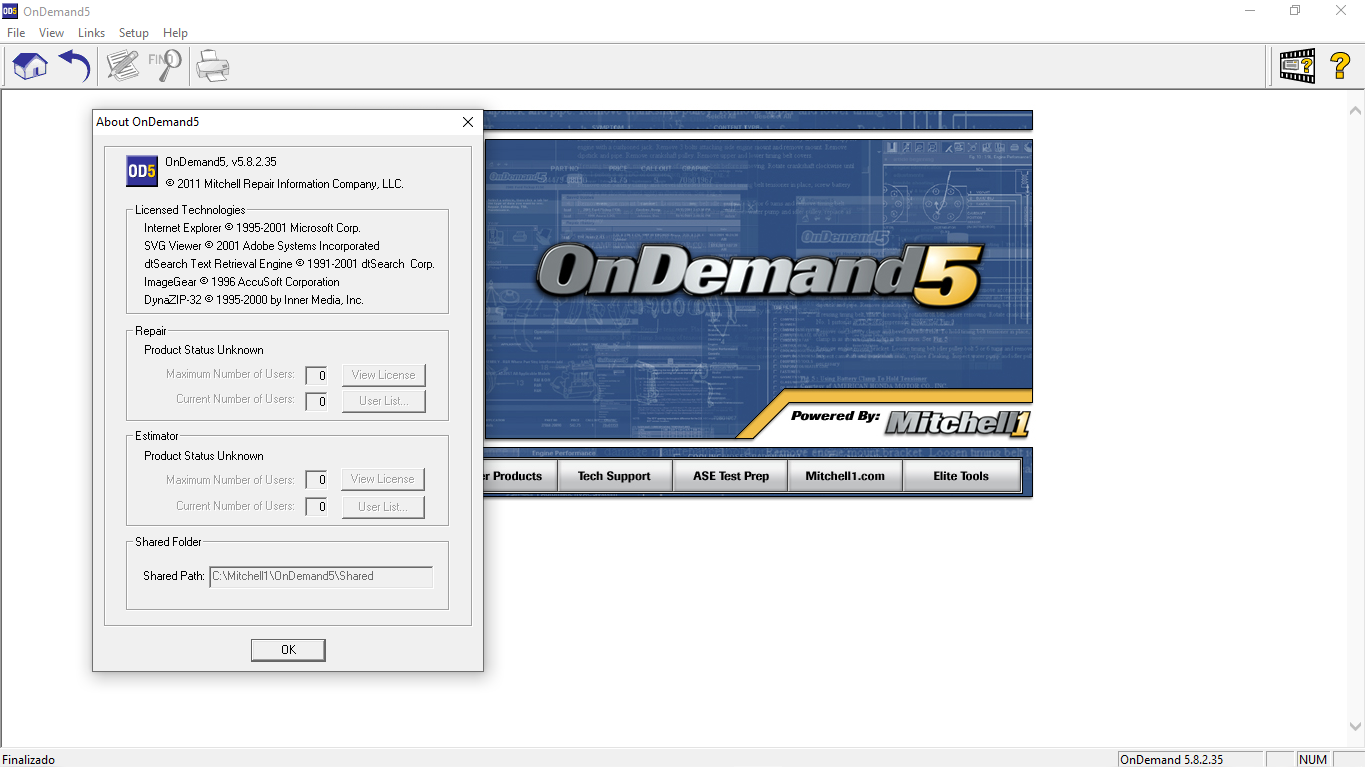Open the View menu

(51, 33)
